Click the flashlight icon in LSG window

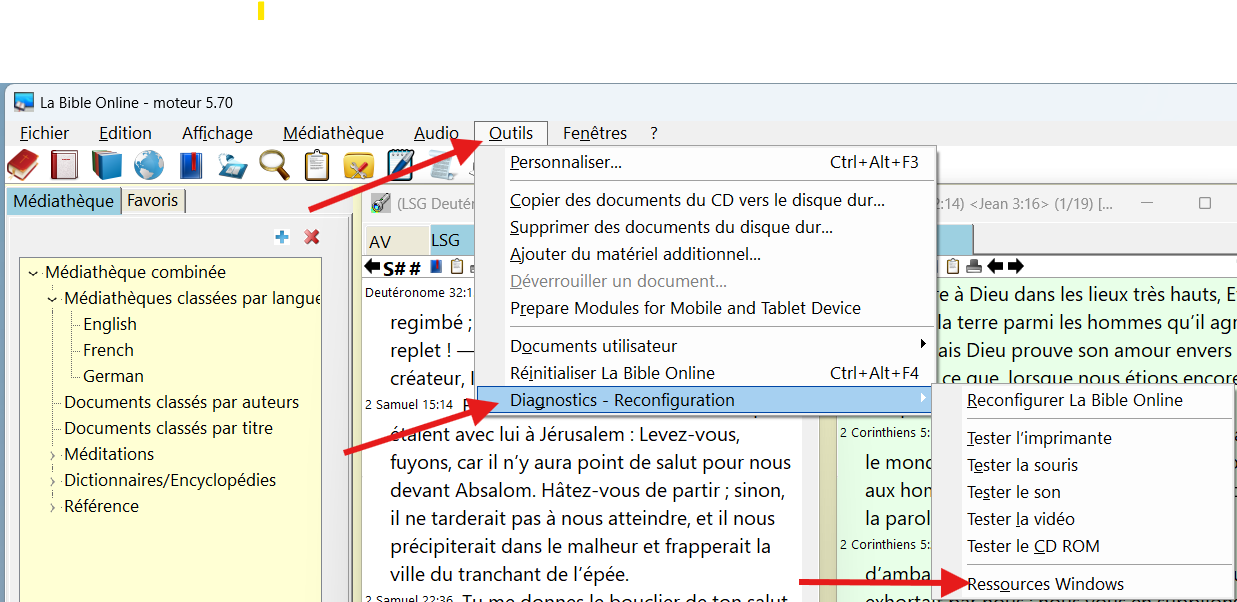click(x=380, y=204)
